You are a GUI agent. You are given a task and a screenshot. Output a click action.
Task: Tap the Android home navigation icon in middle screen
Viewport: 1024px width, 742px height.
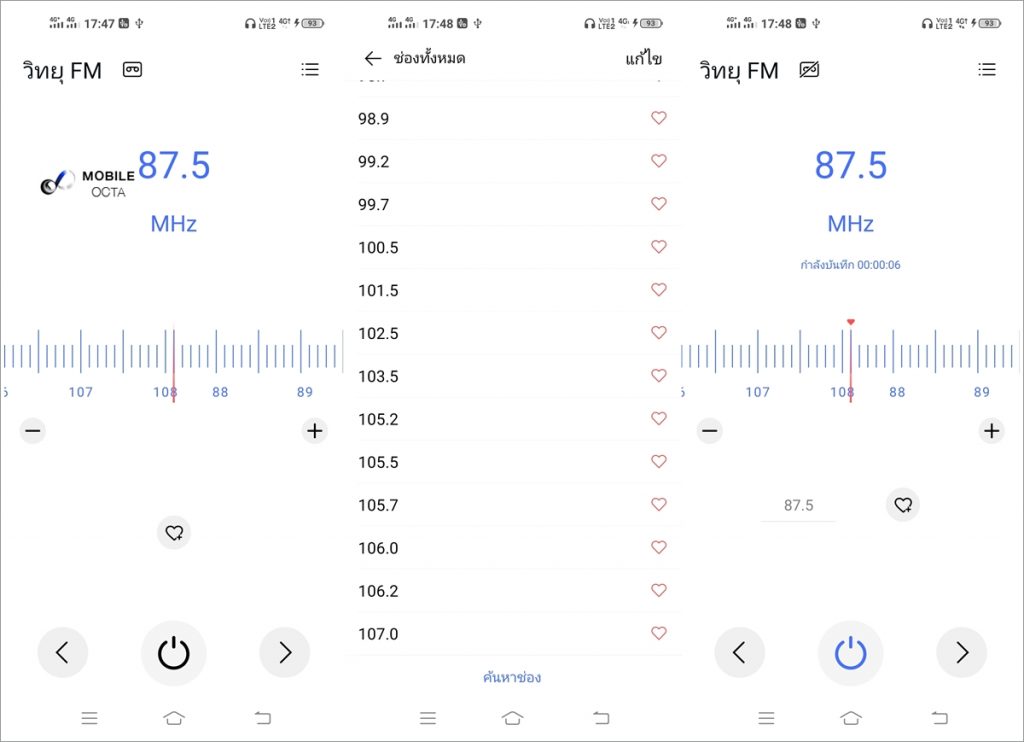coord(513,717)
